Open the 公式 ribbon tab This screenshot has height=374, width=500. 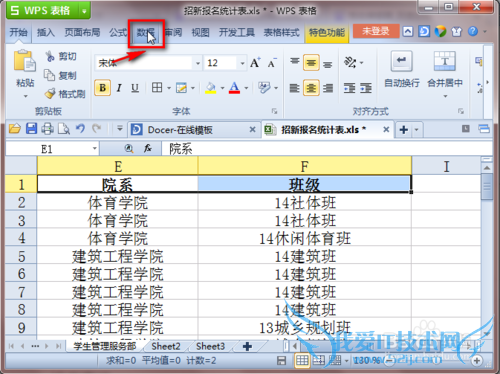(x=118, y=32)
